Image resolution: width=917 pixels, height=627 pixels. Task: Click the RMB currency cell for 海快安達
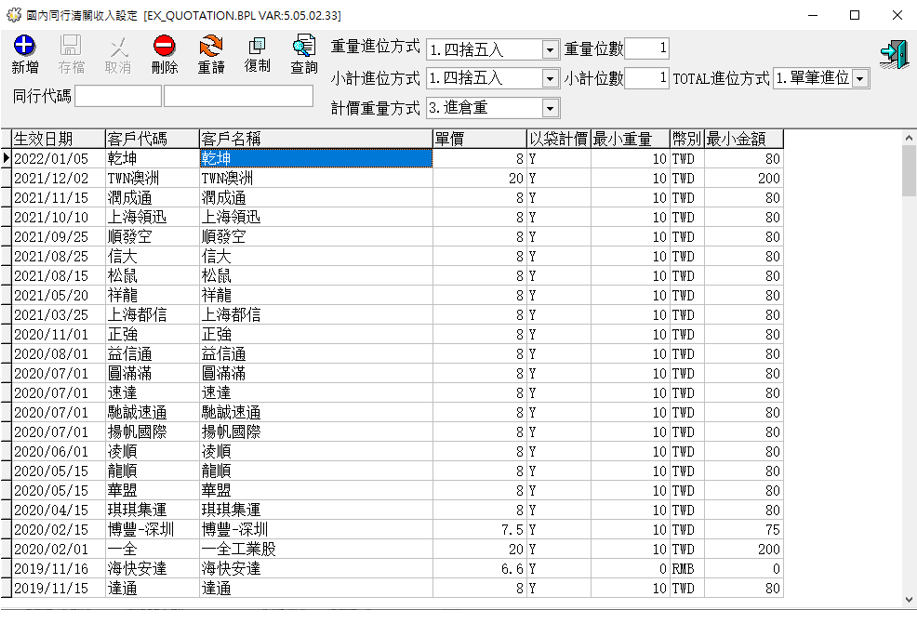(685, 568)
